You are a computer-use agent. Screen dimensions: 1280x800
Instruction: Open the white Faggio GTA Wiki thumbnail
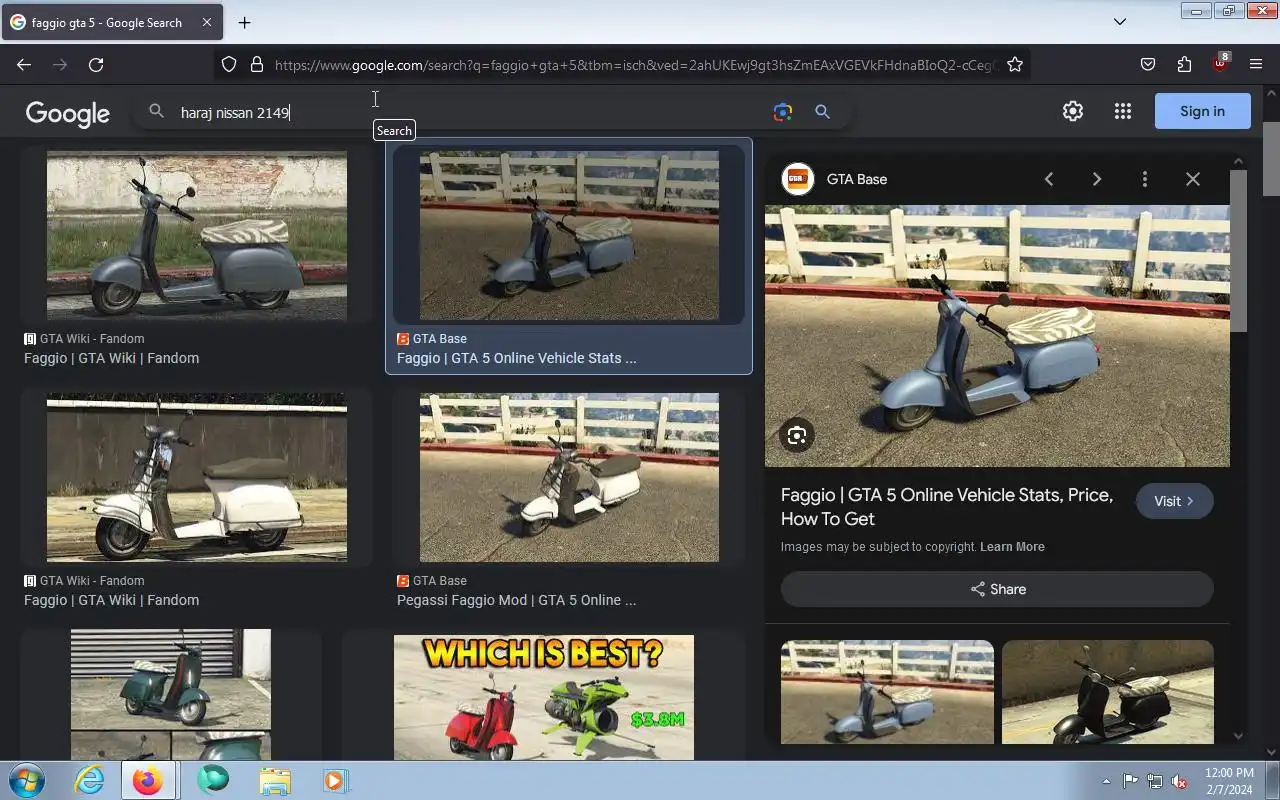pyautogui.click(x=197, y=477)
